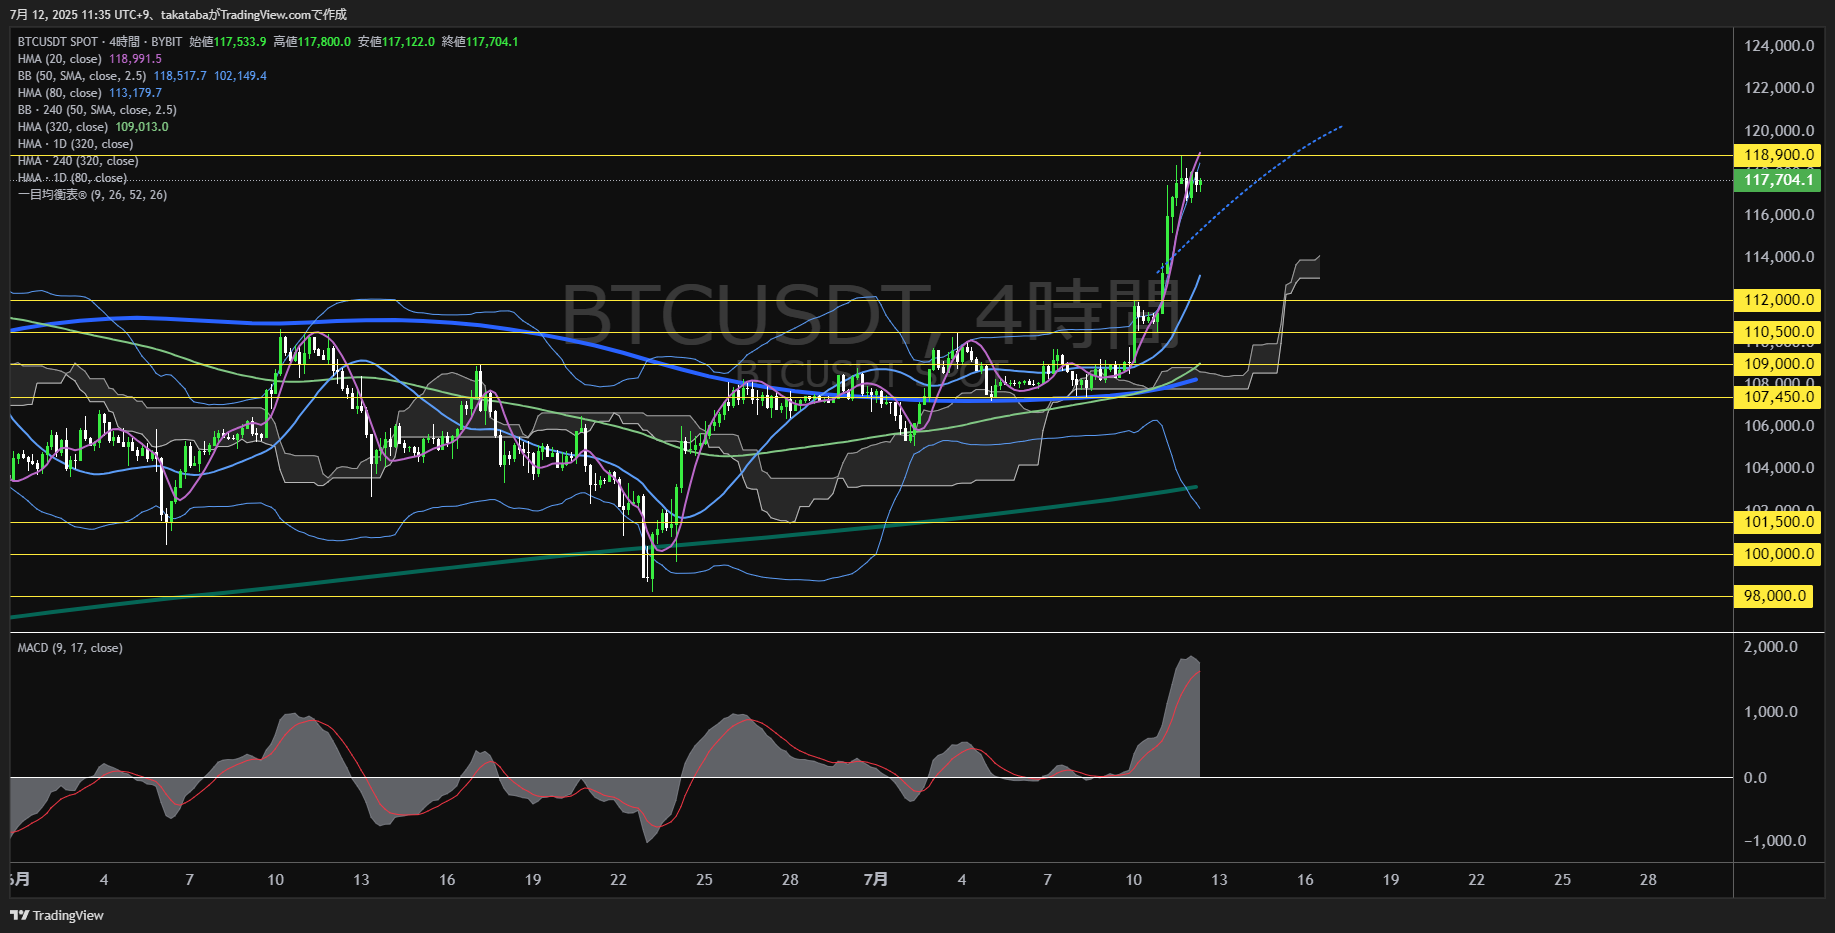
Task: Click 120,000.0 on the price axis
Action: tap(1779, 131)
